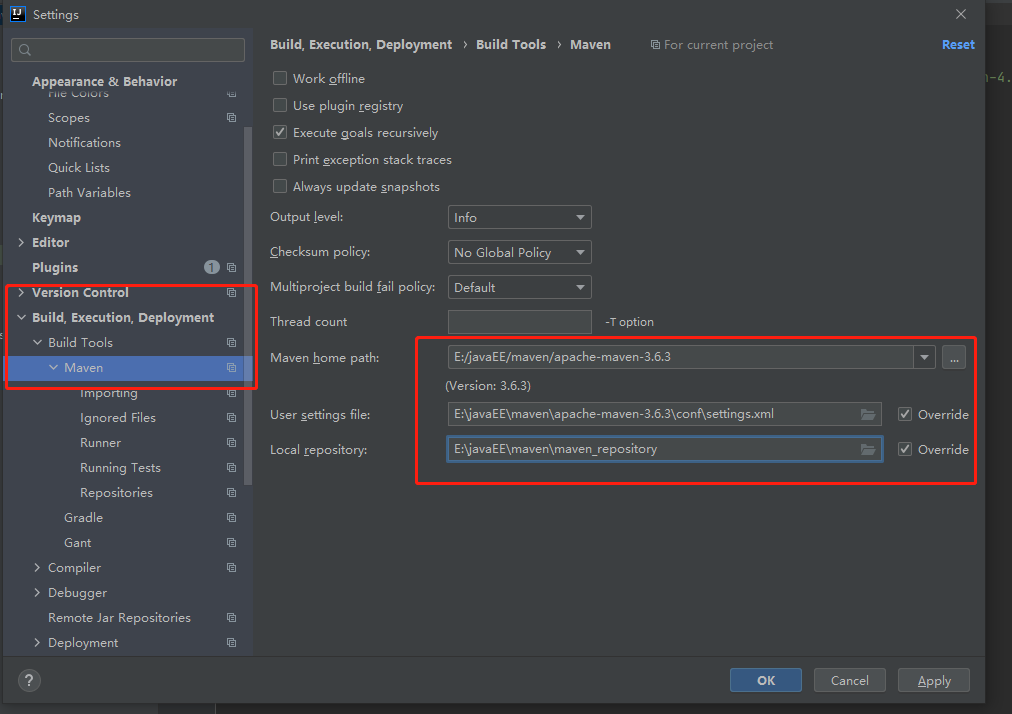Click the per-project icon beside Scopes
This screenshot has height=714, width=1012.
(x=231, y=117)
